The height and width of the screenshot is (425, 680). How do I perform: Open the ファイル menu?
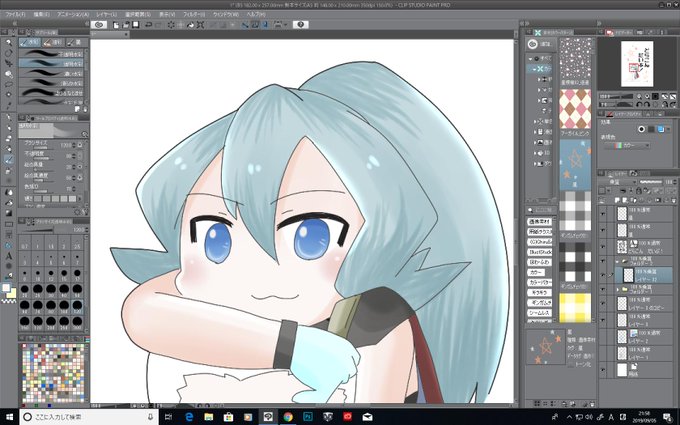[x=15, y=14]
